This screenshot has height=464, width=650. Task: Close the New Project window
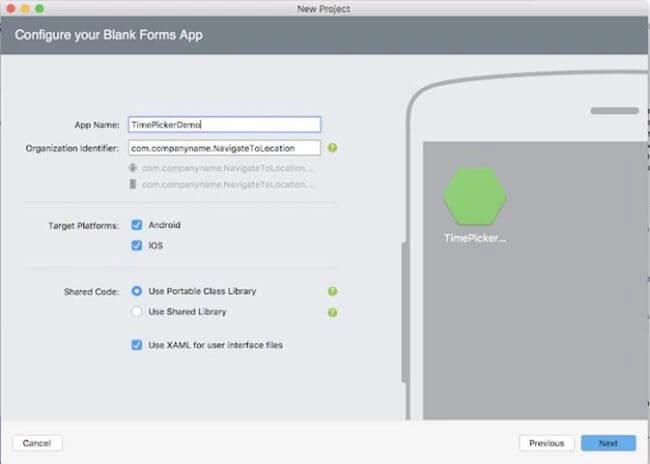11,9
